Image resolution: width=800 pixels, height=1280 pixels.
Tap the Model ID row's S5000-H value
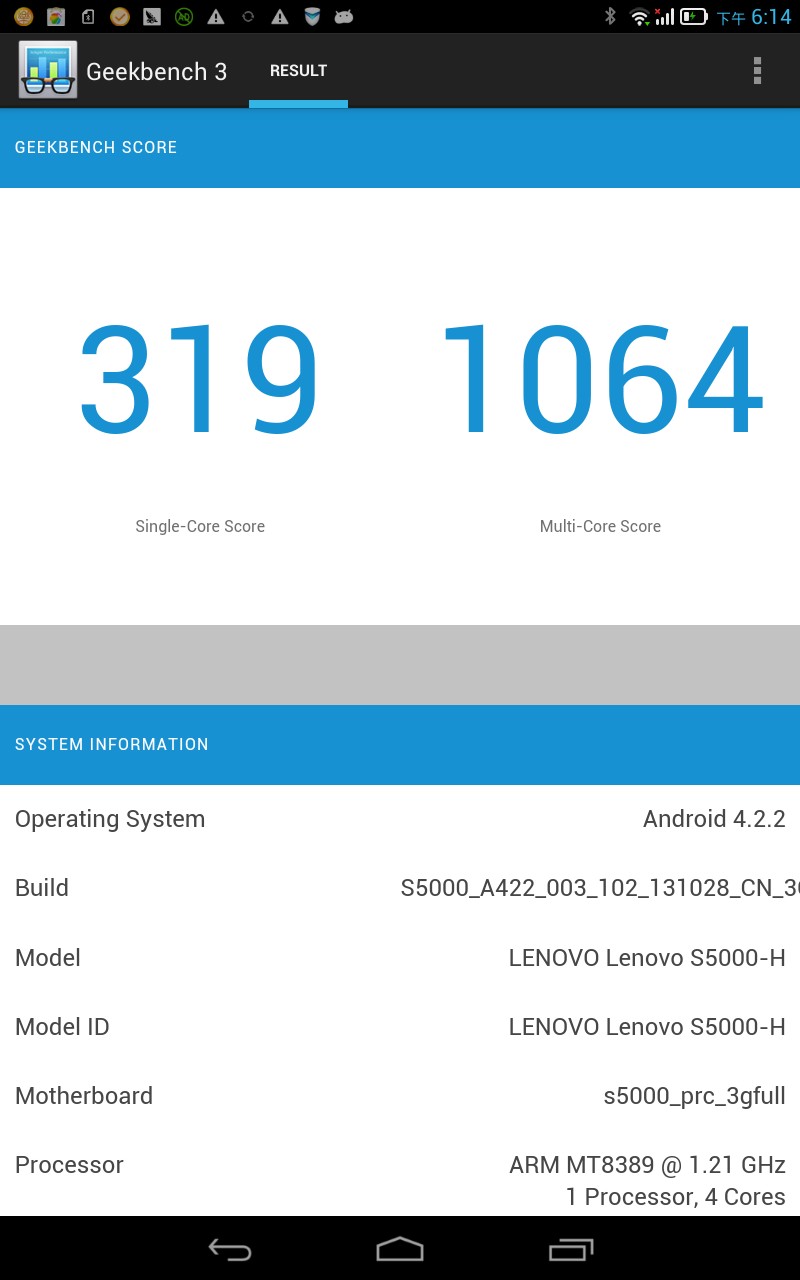(x=647, y=1026)
